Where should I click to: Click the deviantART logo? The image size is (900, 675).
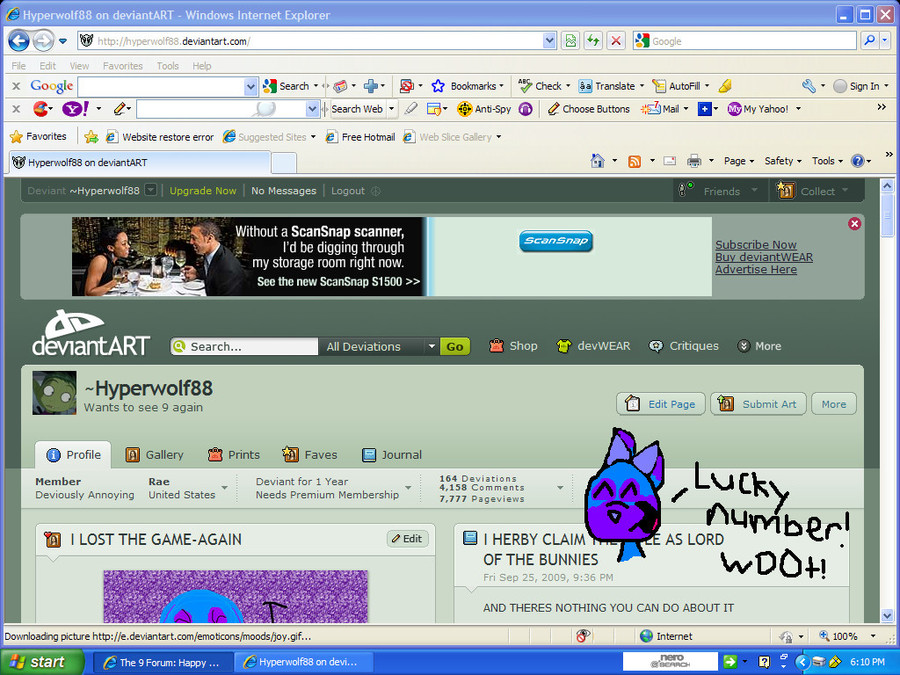tap(91, 333)
